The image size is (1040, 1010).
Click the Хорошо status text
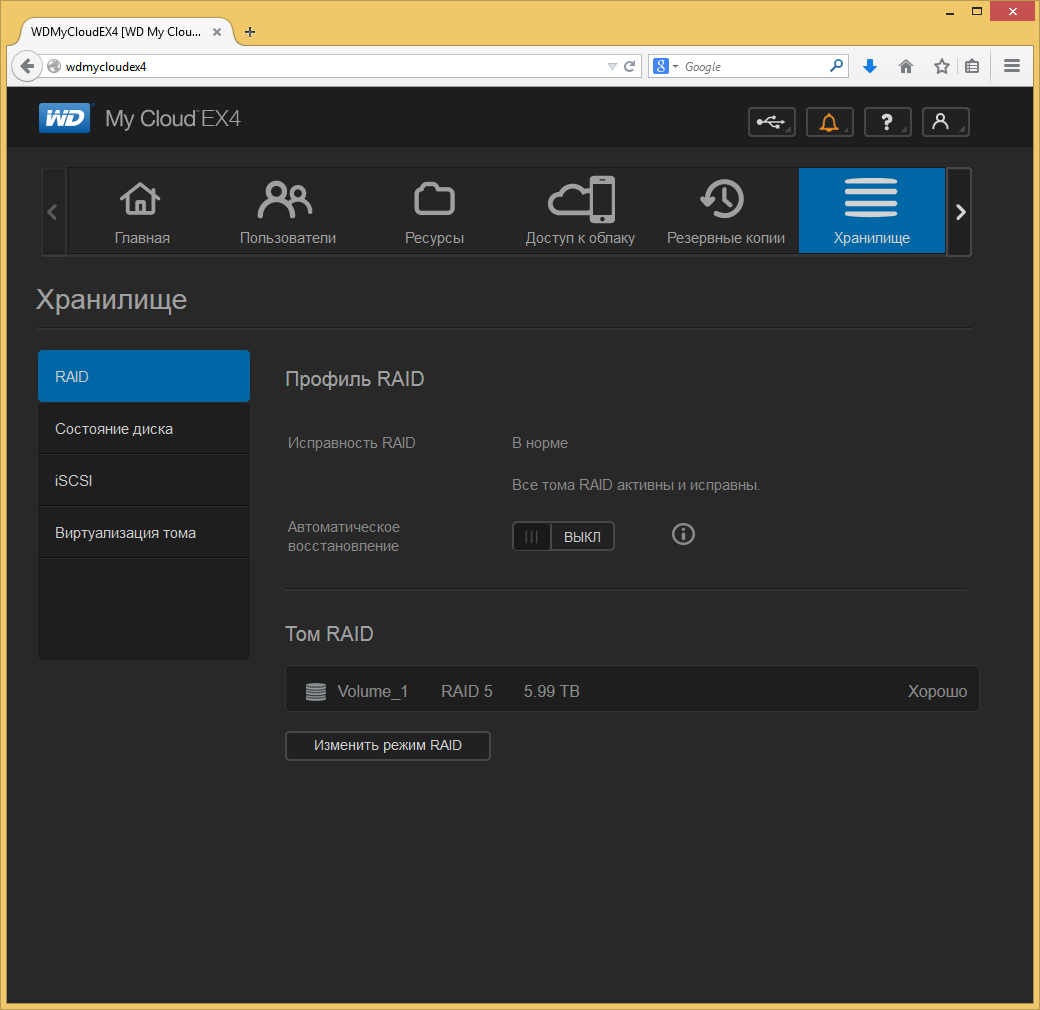pos(937,691)
